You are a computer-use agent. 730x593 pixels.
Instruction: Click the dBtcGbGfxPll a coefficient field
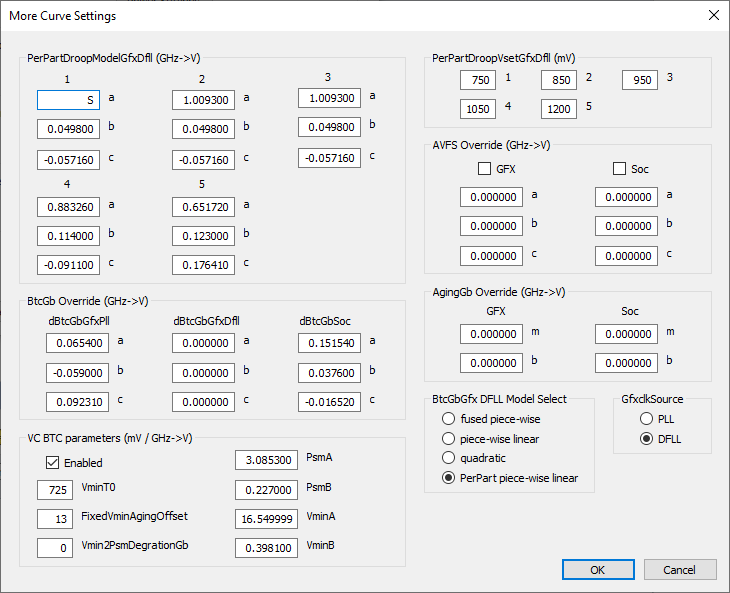[x=77, y=344]
